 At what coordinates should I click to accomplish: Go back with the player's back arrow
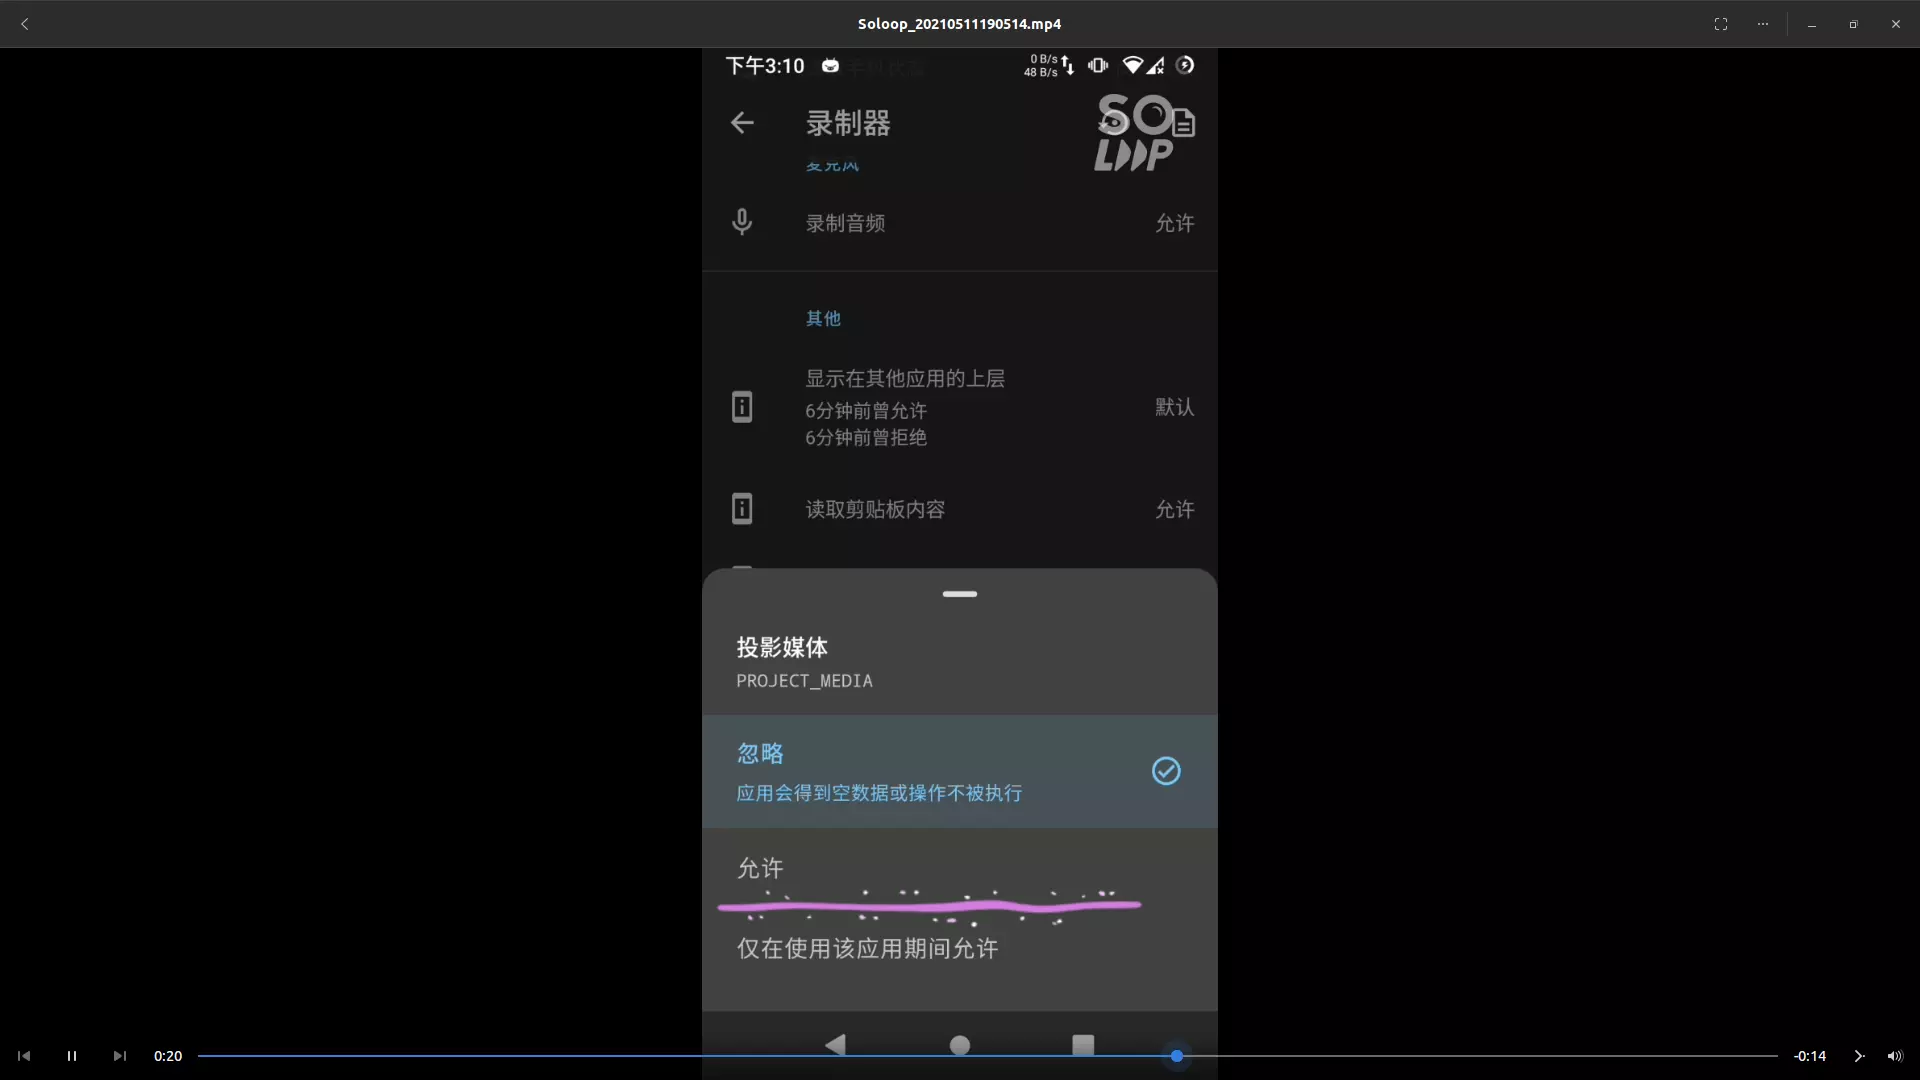pos(25,24)
